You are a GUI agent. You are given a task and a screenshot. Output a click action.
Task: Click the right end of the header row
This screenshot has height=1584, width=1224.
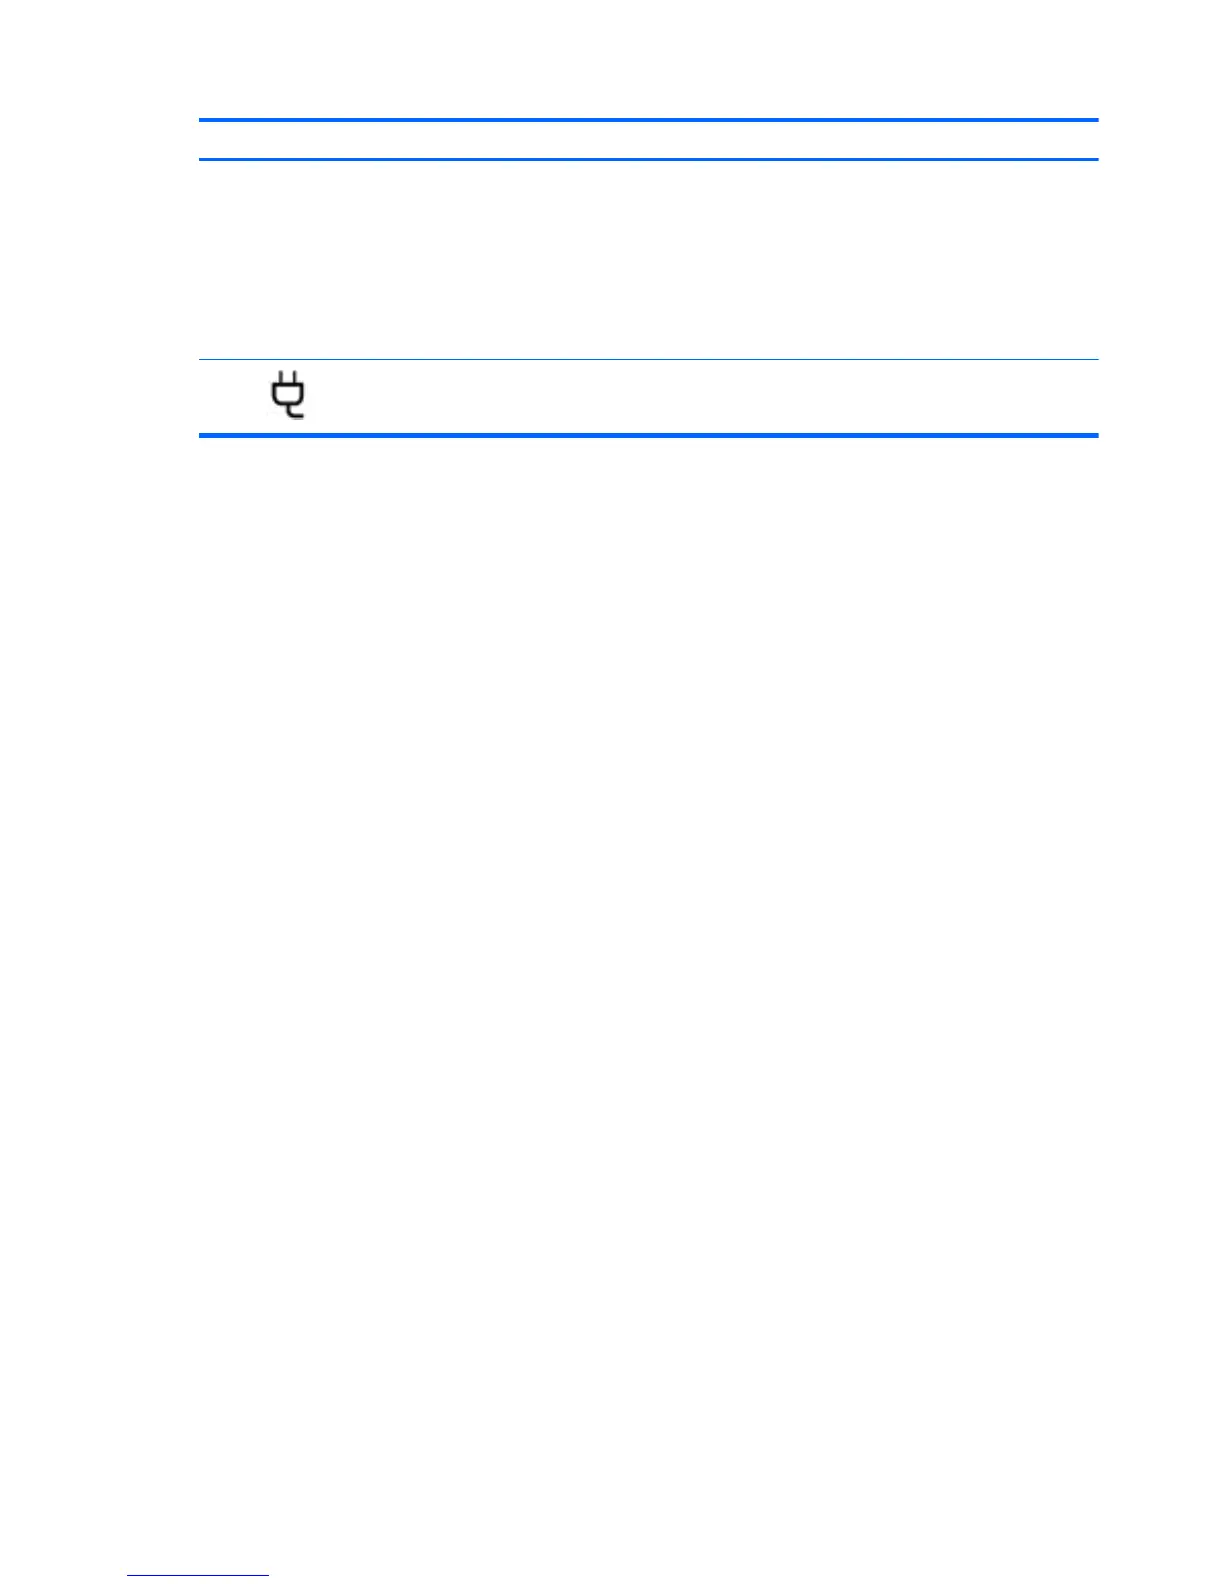(1070, 140)
